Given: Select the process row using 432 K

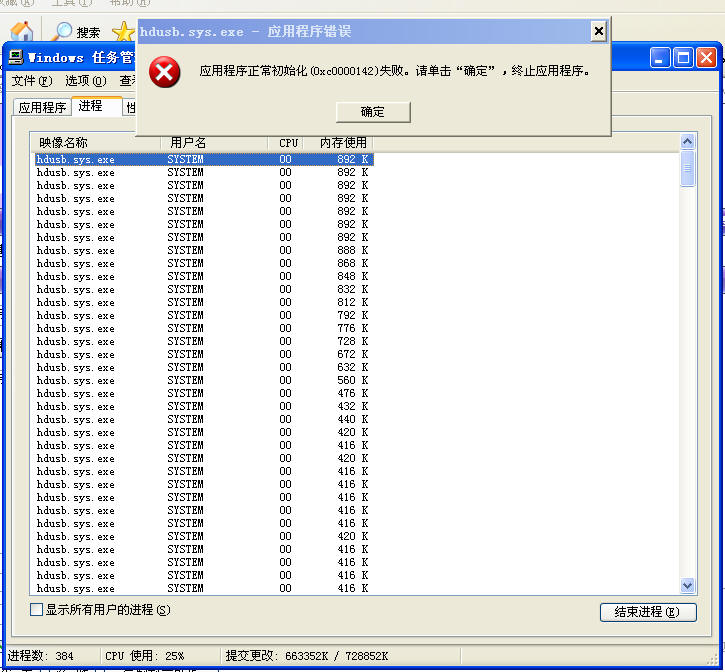Looking at the screenshot, I should 203,406.
